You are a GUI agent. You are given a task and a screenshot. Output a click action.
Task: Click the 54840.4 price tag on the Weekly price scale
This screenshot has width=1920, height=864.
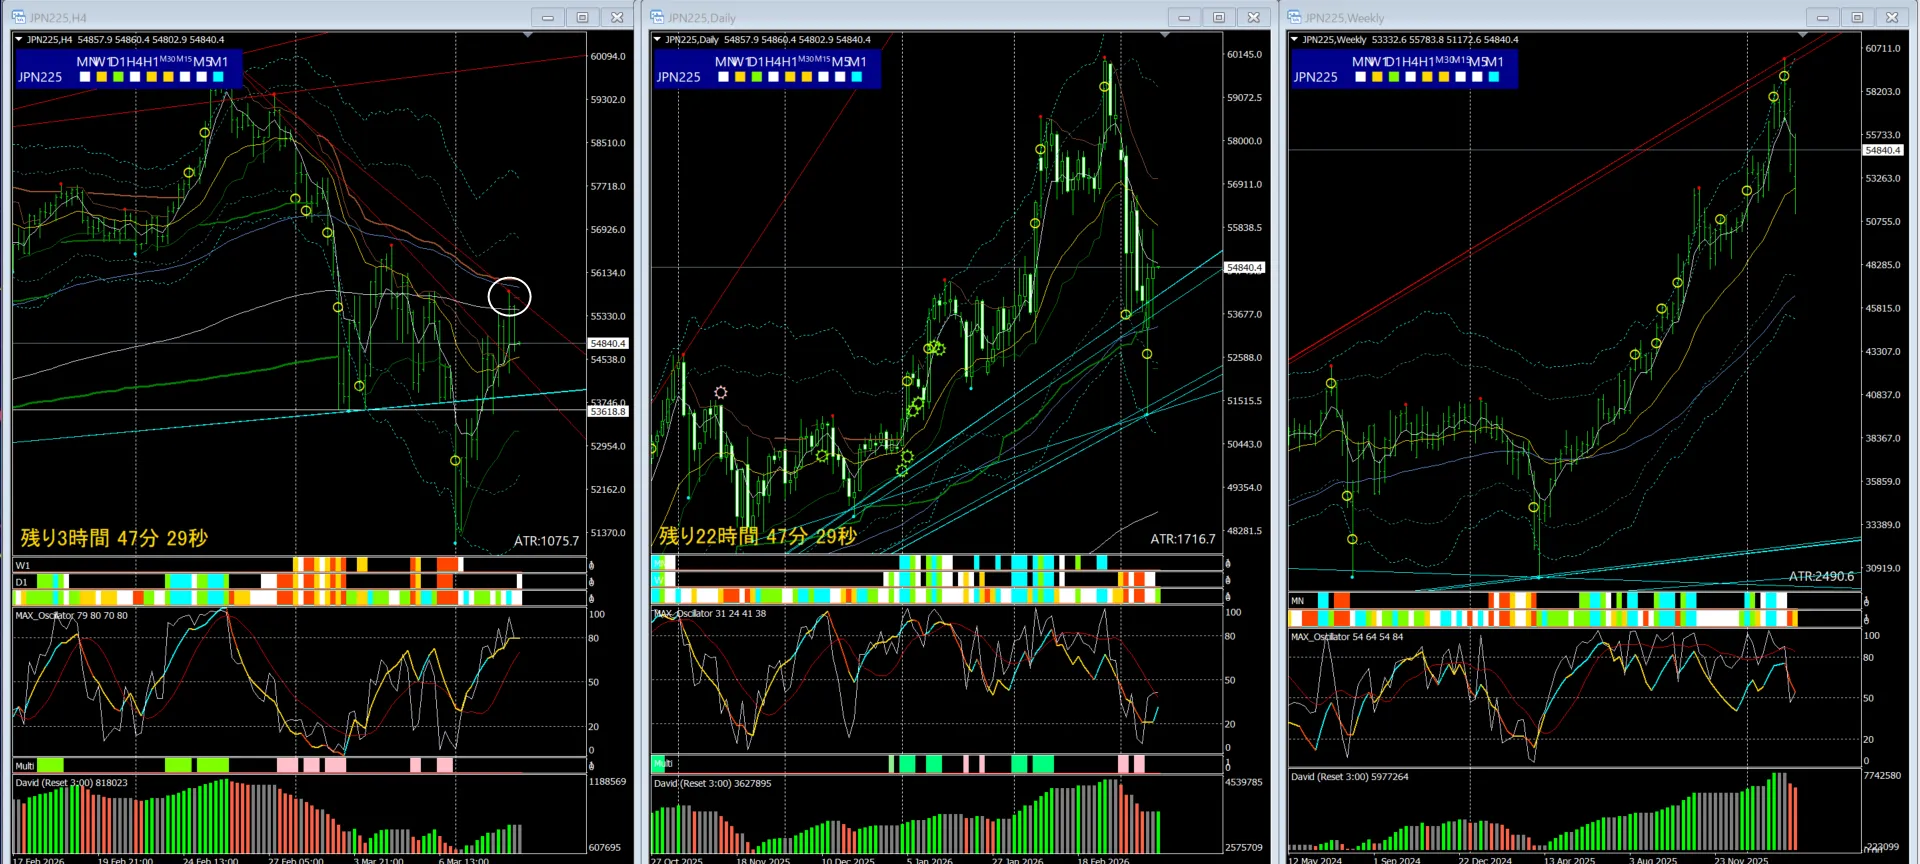(1883, 150)
